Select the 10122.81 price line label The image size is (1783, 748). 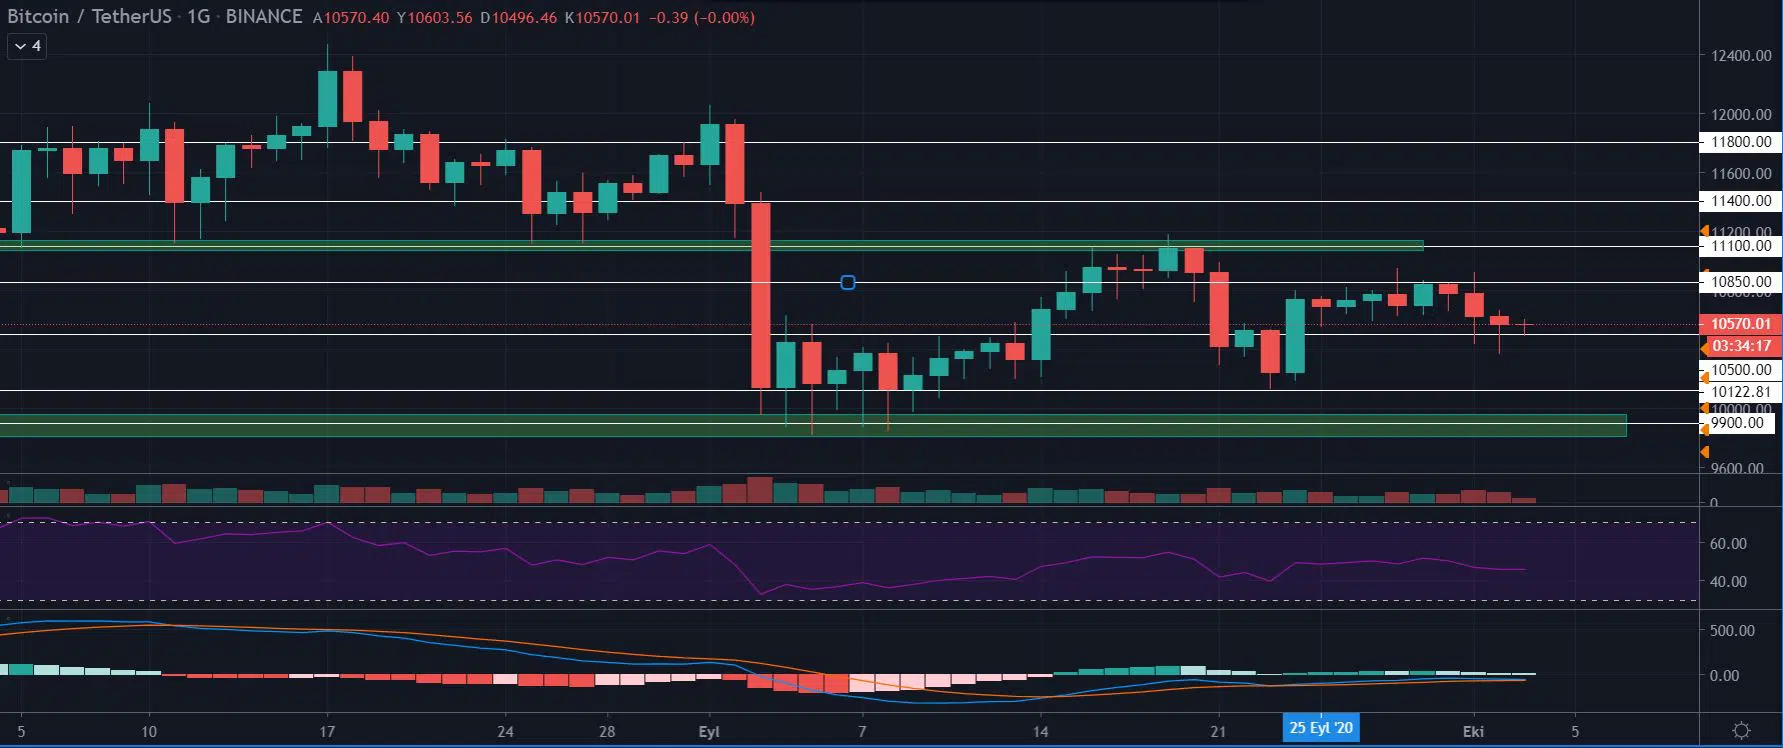point(1740,392)
